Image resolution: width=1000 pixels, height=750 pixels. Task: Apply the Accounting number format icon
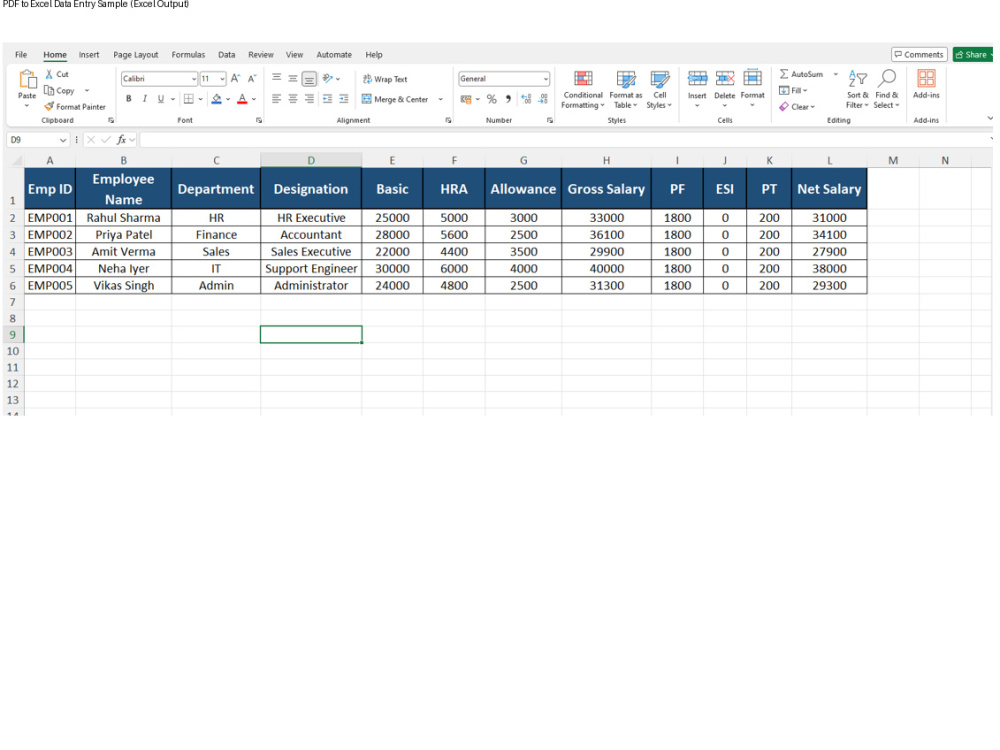[x=466, y=99]
